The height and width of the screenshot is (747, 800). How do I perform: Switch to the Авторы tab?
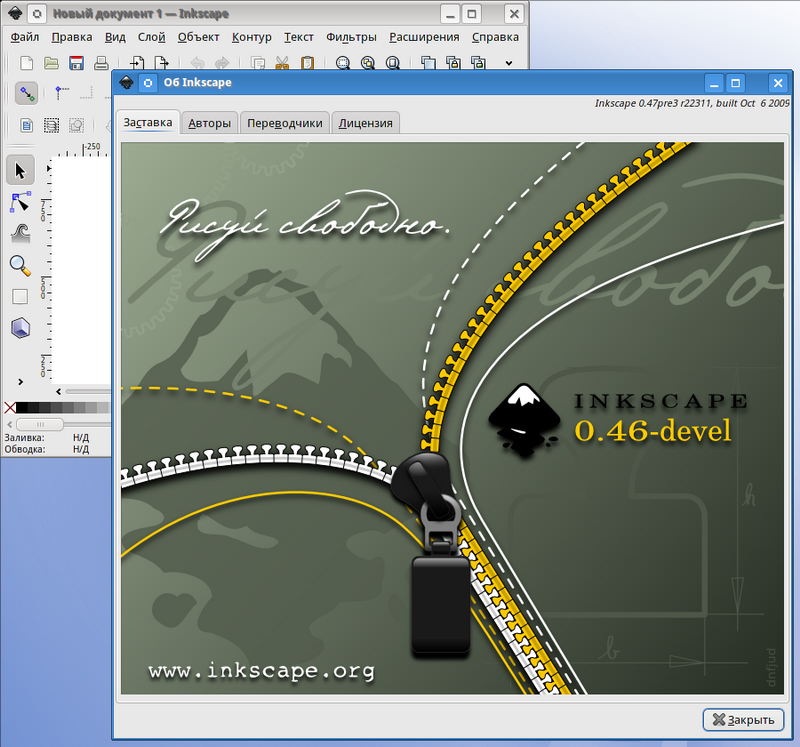(210, 123)
